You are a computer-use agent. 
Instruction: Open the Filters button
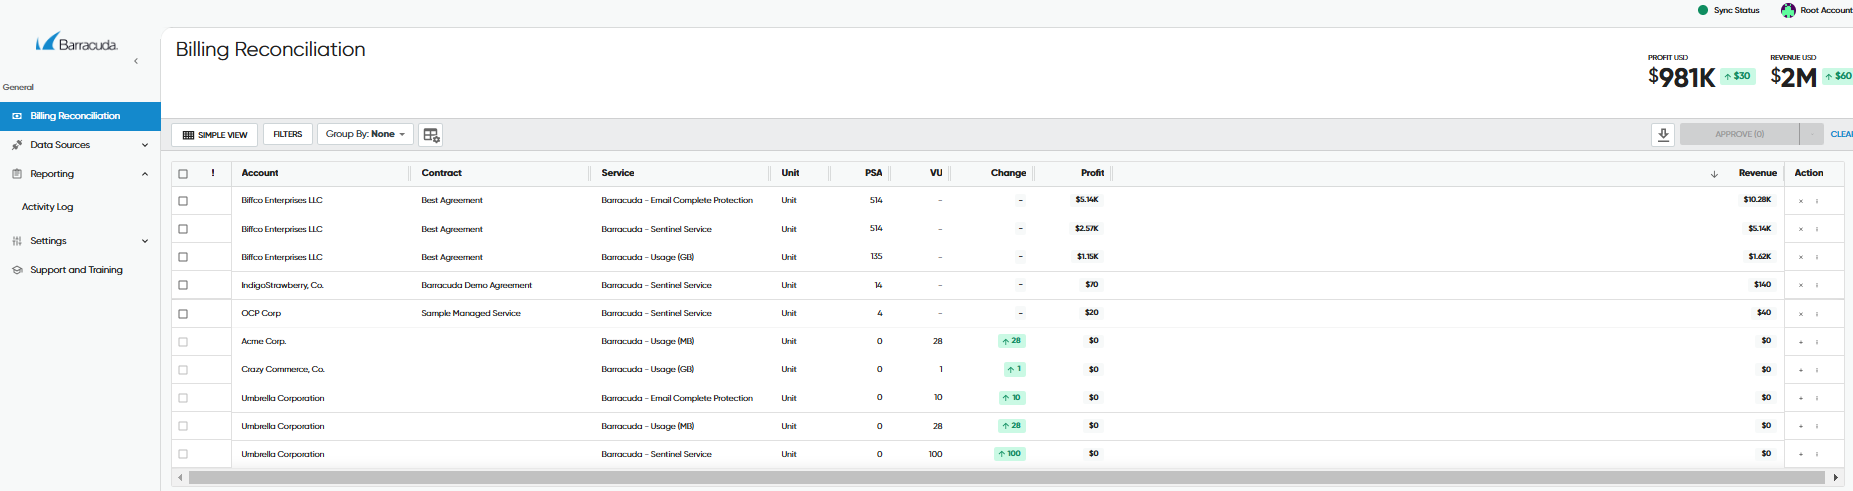point(288,134)
